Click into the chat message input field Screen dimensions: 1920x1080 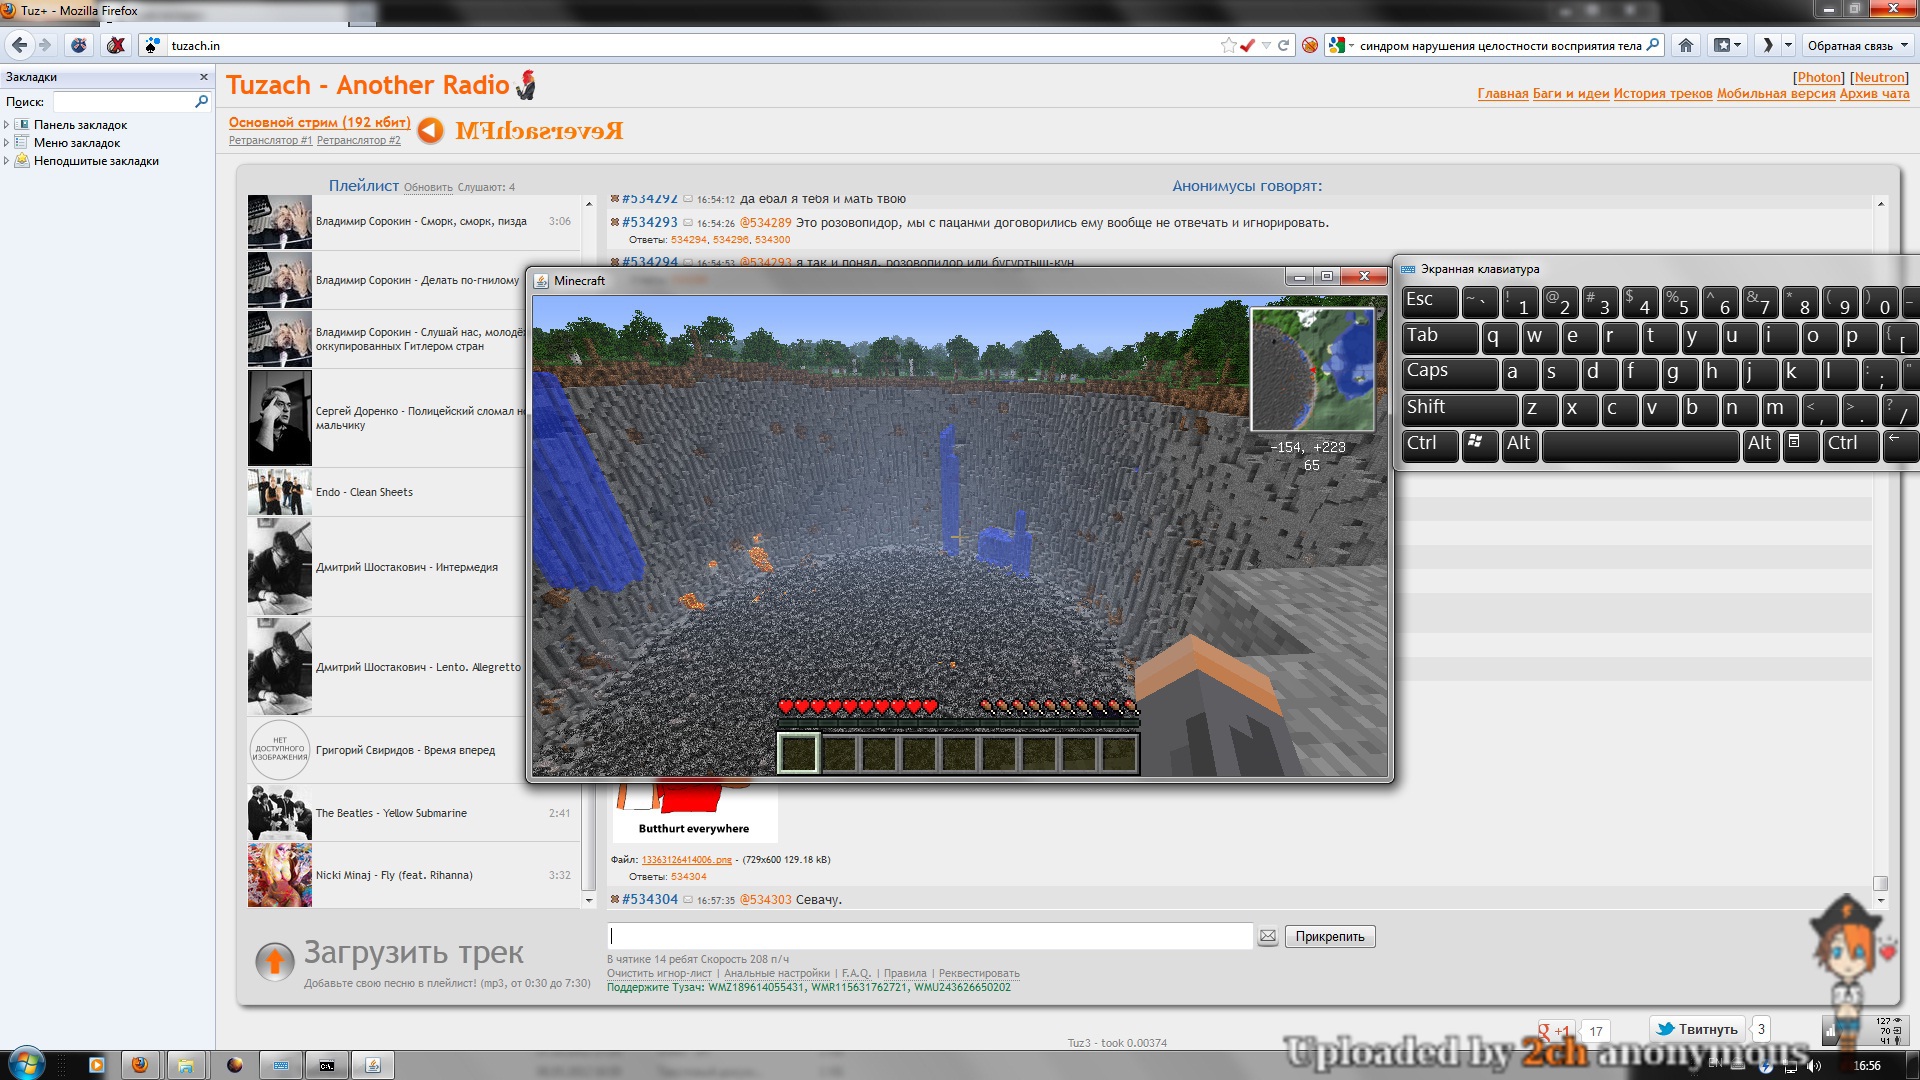929,936
